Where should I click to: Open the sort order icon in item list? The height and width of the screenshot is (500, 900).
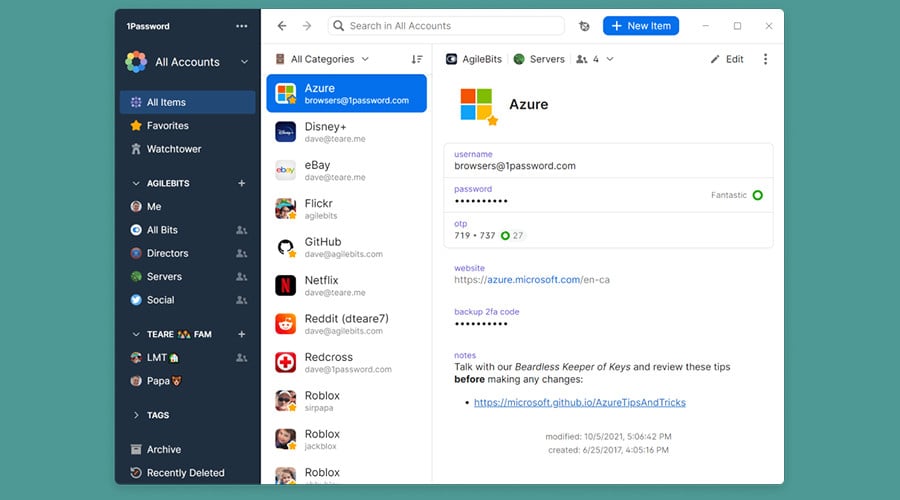pyautogui.click(x=417, y=59)
